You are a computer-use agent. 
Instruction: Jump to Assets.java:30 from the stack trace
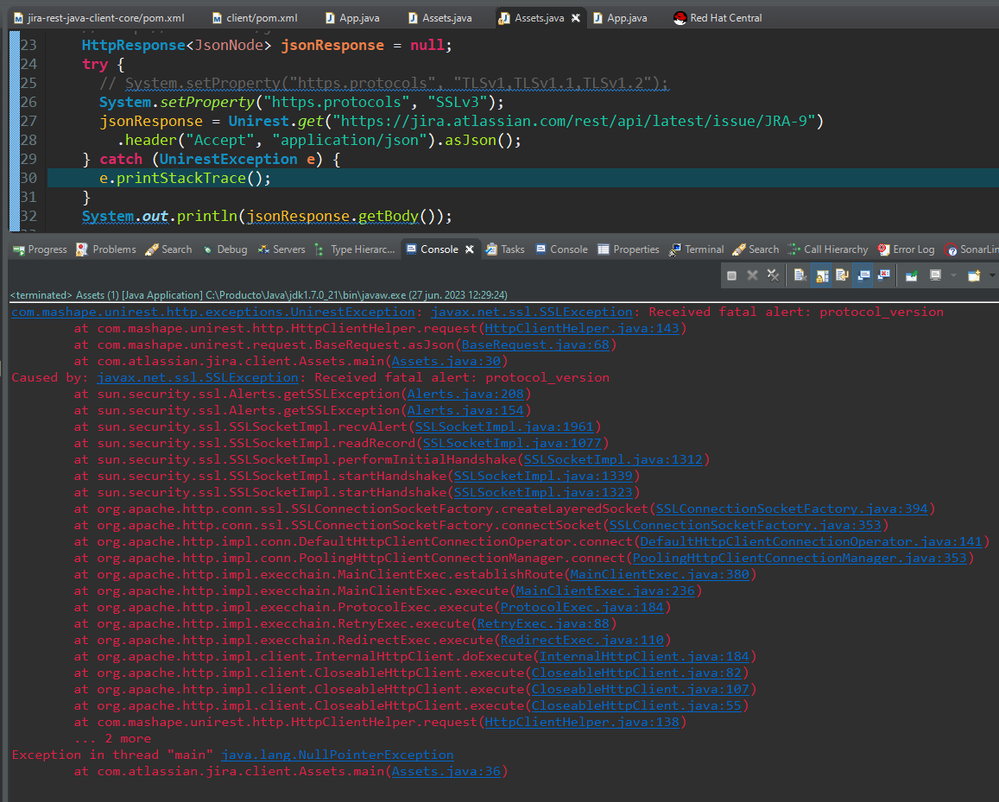point(446,361)
